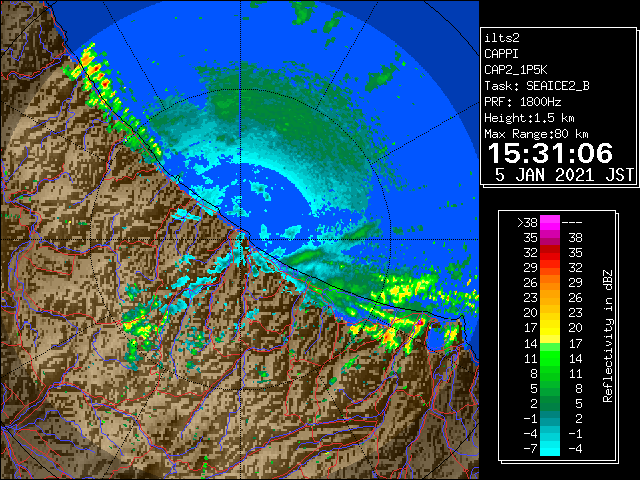Click the 'Max Range:80 km' text

click(536, 134)
